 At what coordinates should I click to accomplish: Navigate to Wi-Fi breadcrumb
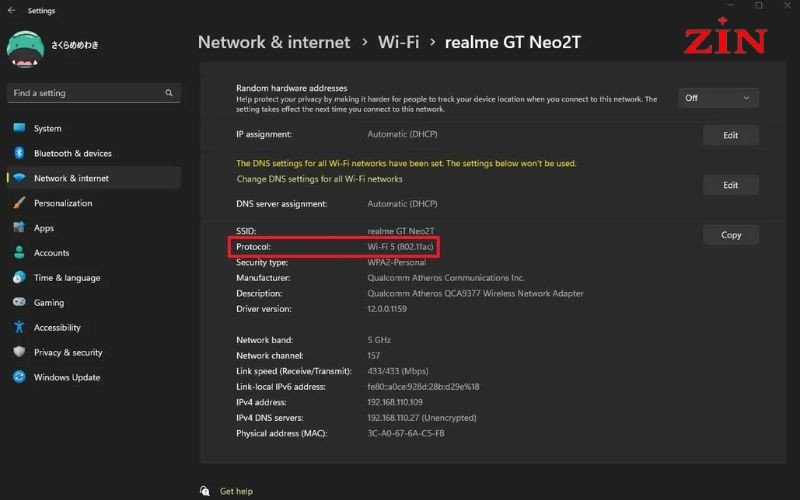point(398,42)
